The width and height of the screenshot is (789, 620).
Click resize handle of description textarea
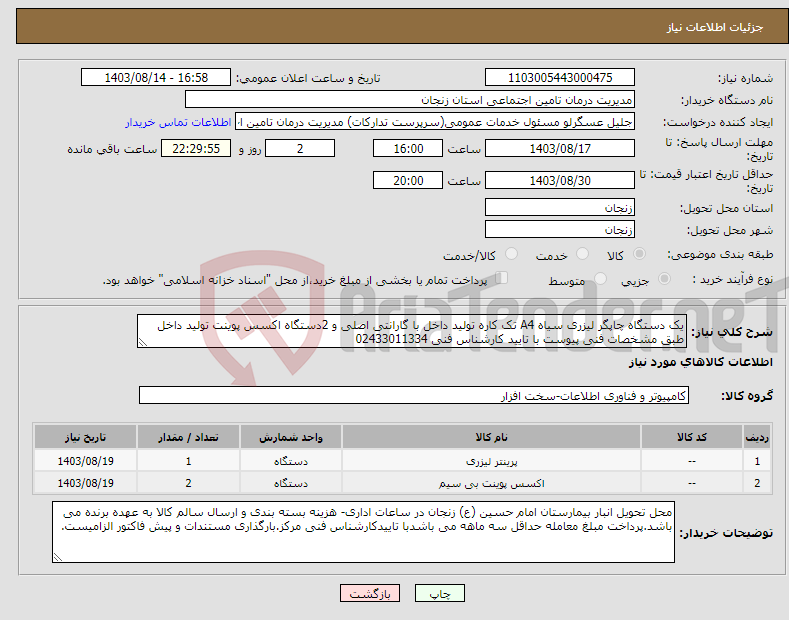(142, 343)
